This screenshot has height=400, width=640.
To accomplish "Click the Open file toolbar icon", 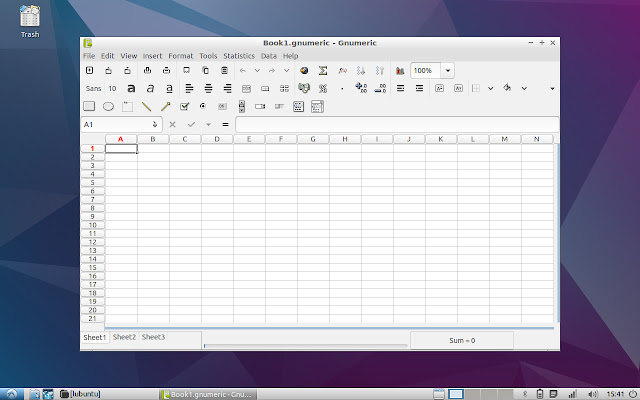I will 108,70.
